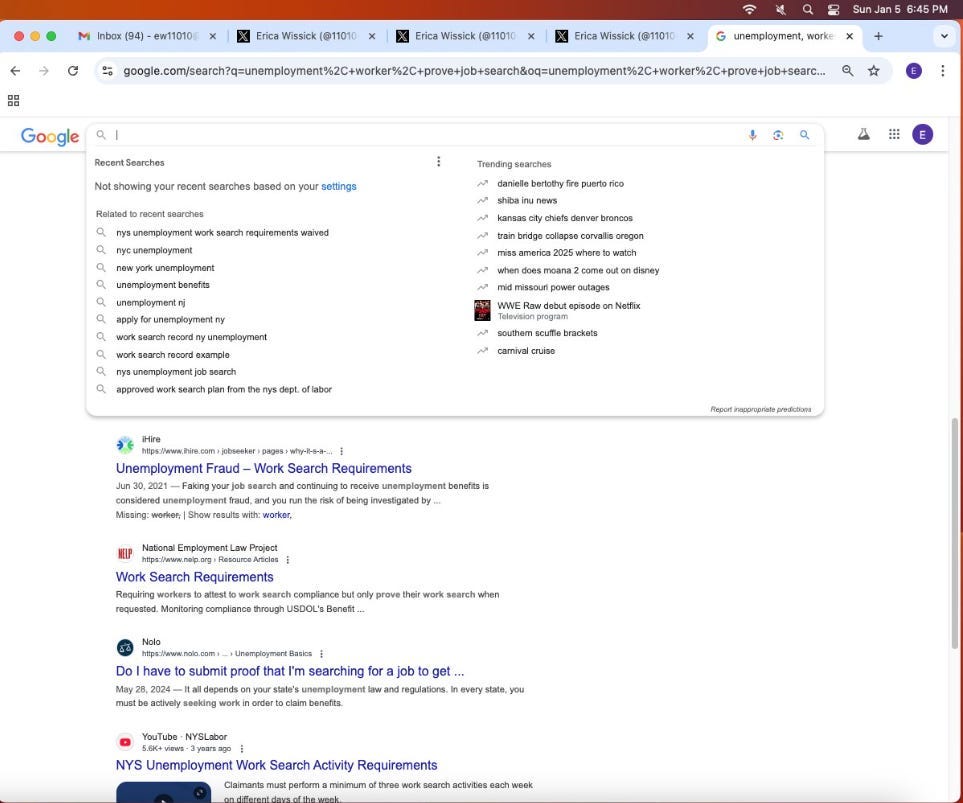Select suggestion work search record ny unemployment
The height and width of the screenshot is (803, 963).
(192, 337)
